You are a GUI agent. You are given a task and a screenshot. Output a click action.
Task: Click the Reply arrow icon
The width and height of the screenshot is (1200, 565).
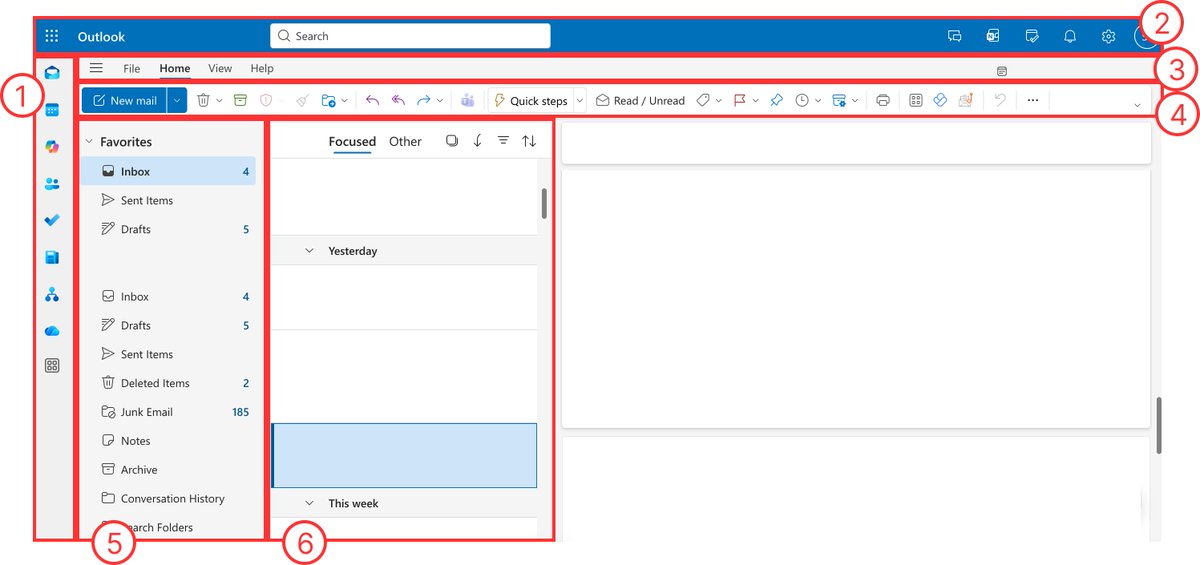coord(372,100)
